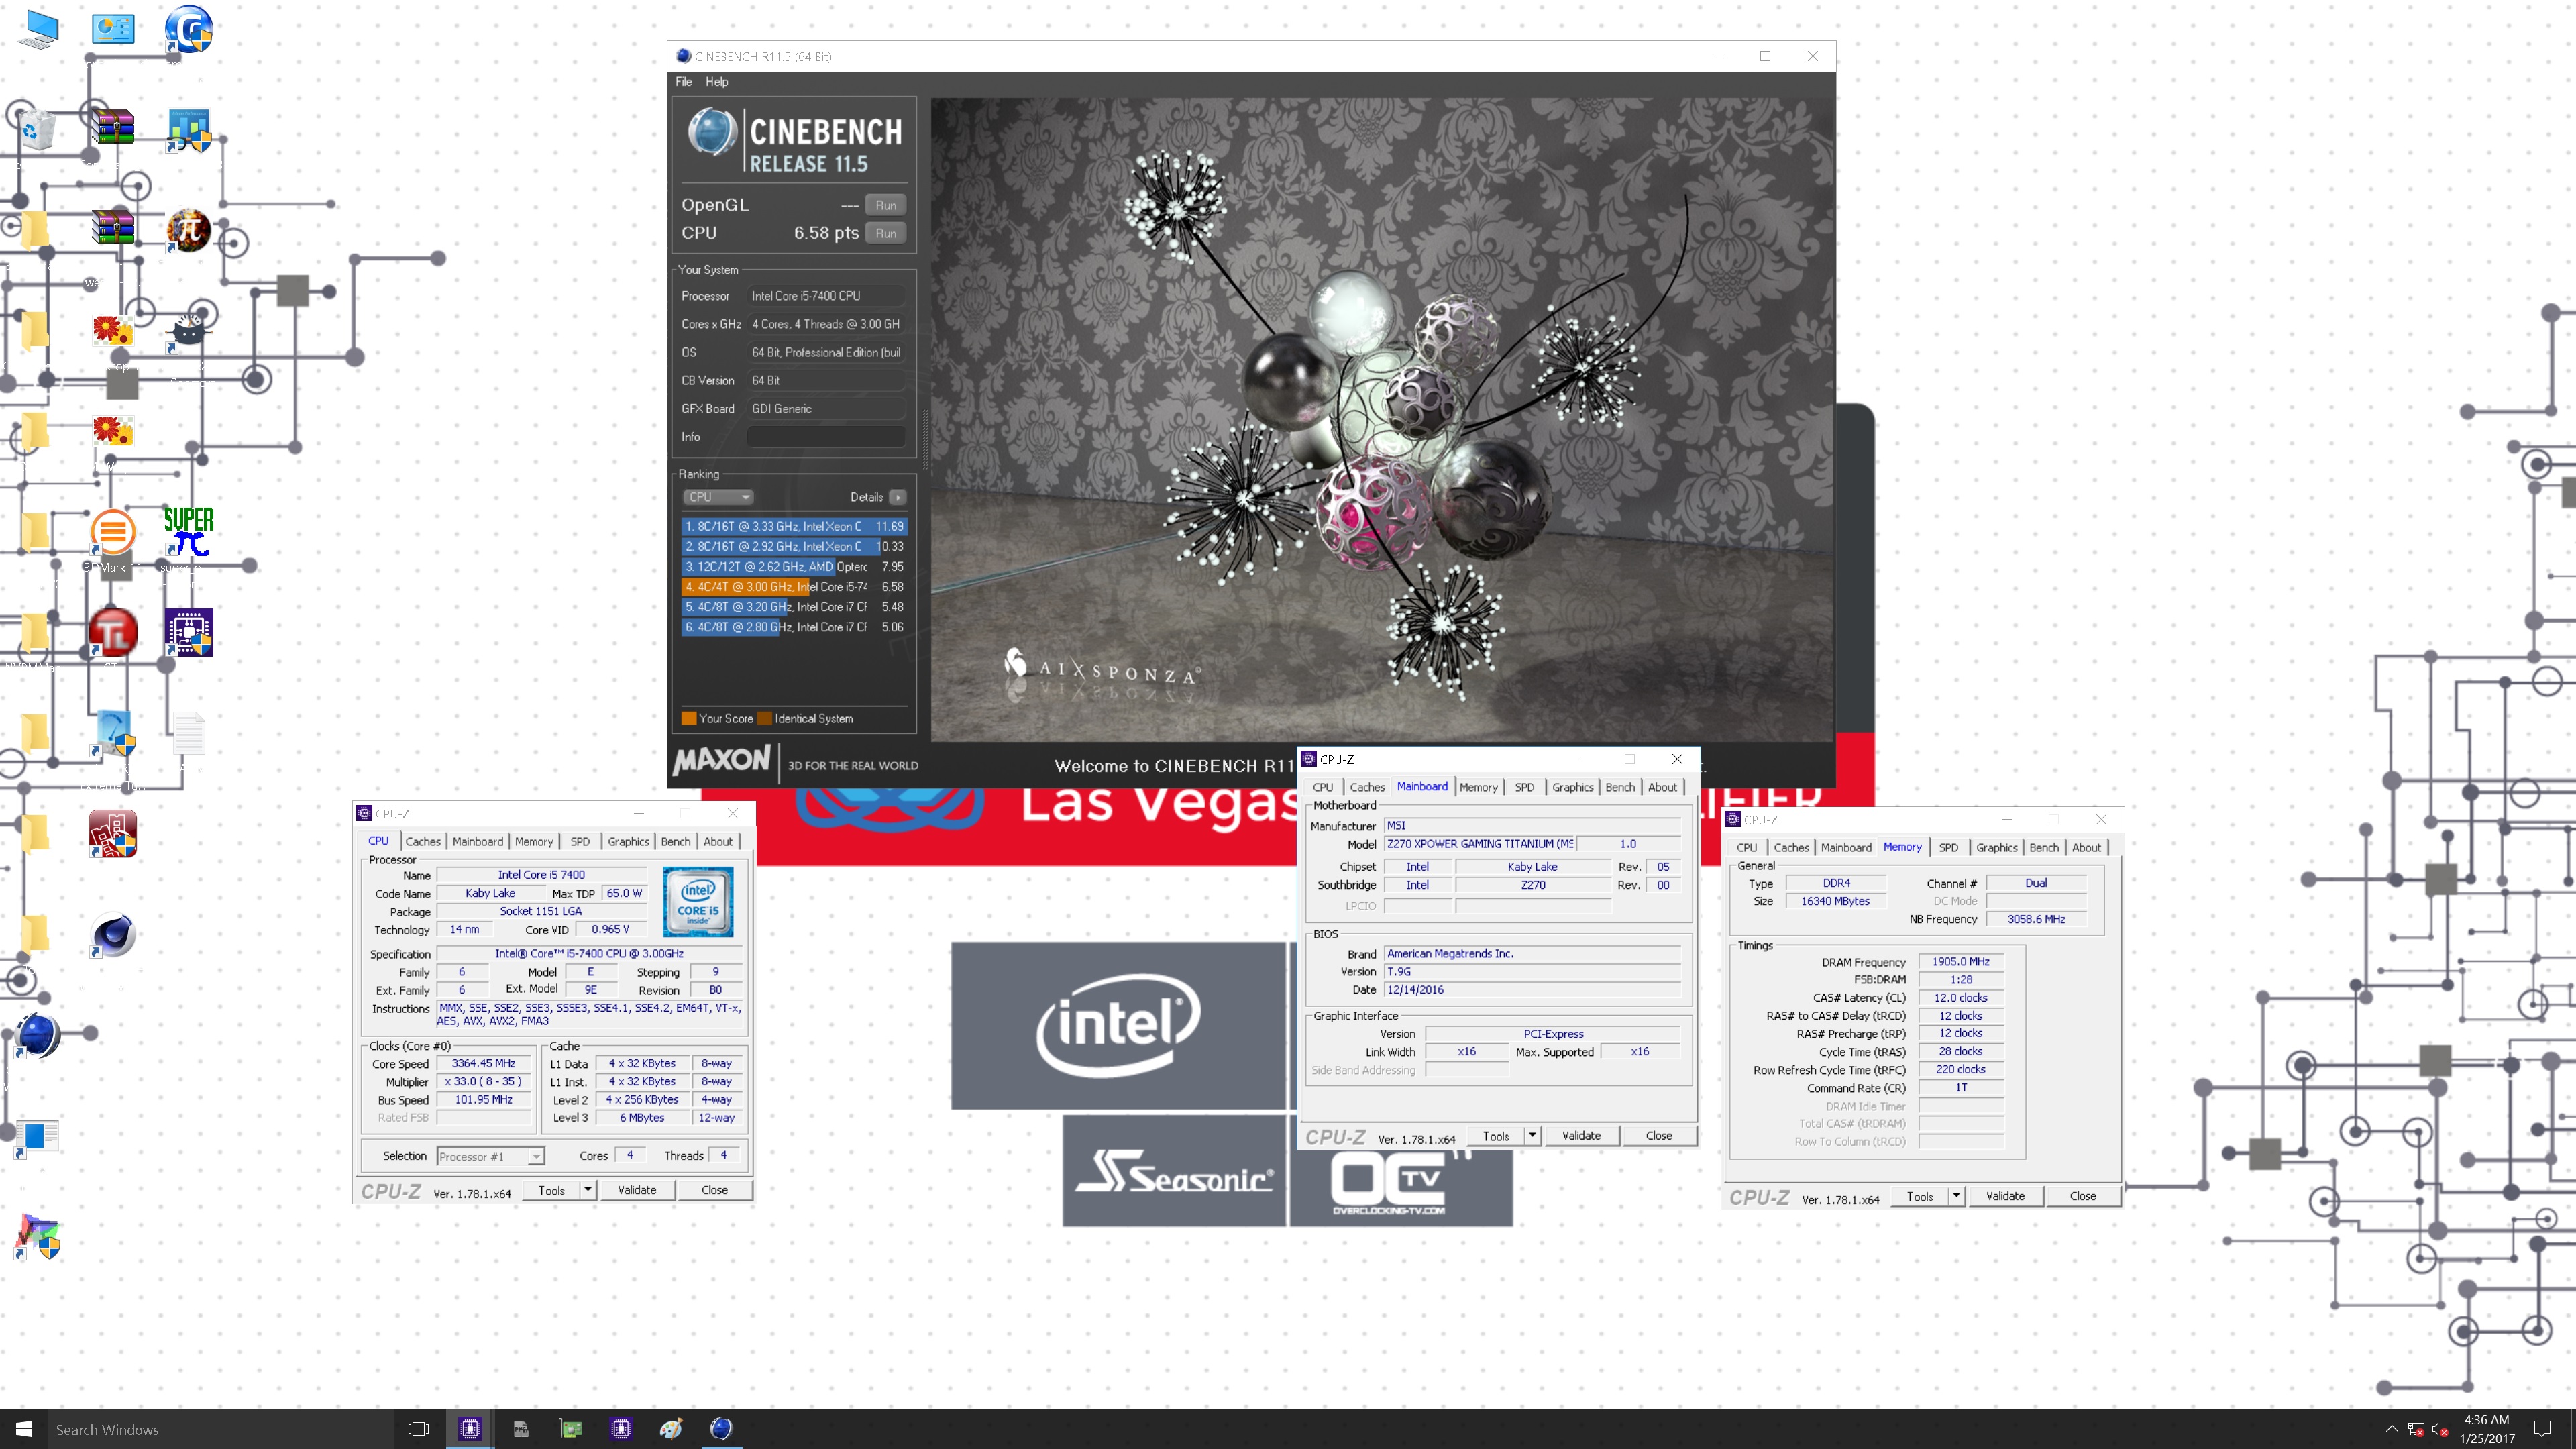
Task: Open About tab in Memory CPU-Z window
Action: (x=2086, y=847)
